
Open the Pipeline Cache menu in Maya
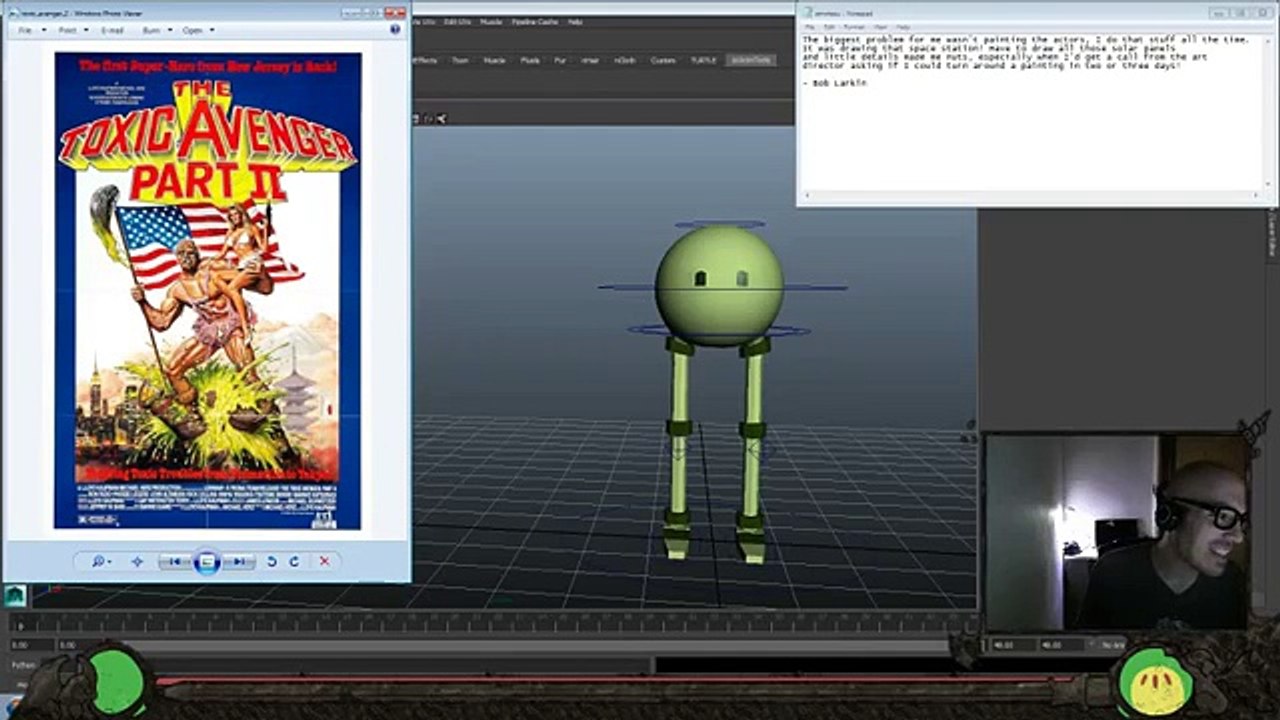(534, 21)
